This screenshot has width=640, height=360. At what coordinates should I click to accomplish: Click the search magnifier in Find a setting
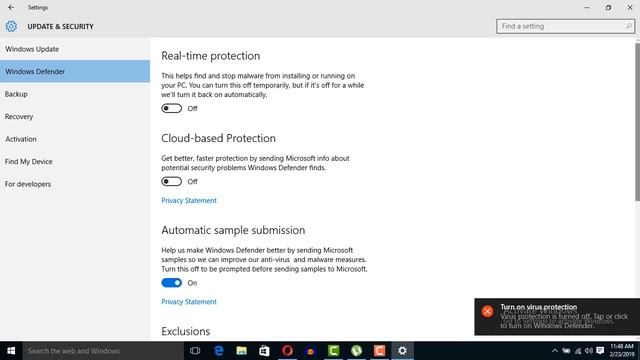(628, 26)
